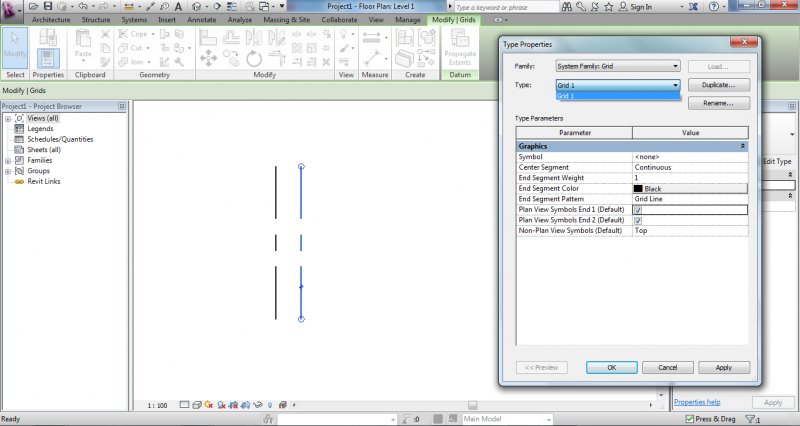Toggle Plan View Symbols End 2 (Default) checkbox
The image size is (800, 426).
coord(638,221)
